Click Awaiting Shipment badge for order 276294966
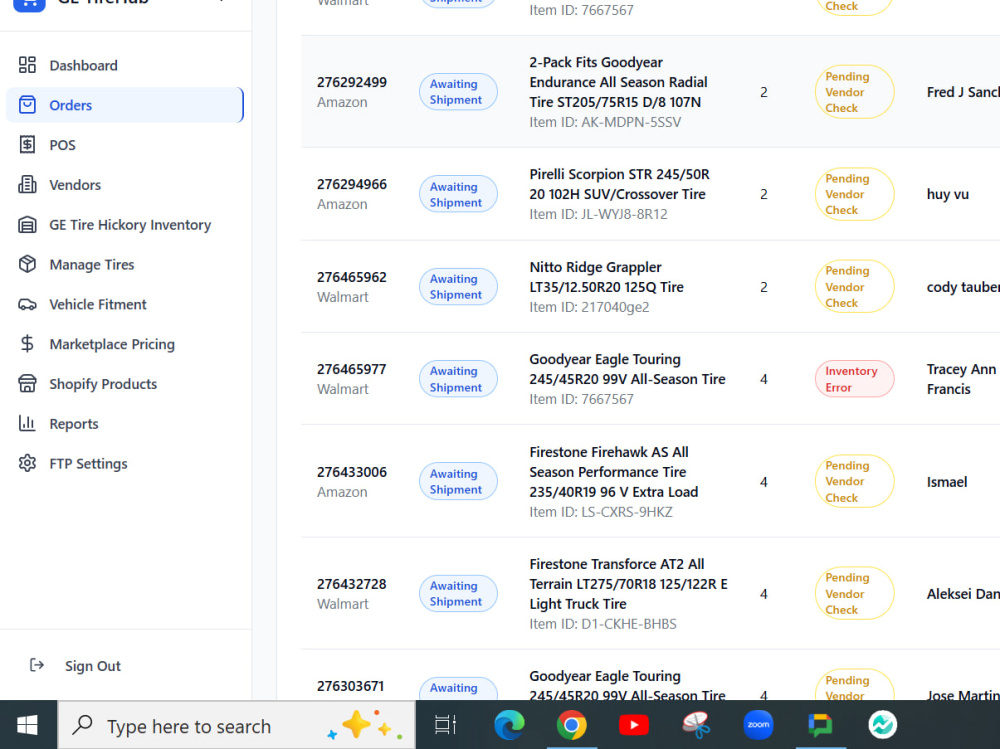 [458, 194]
